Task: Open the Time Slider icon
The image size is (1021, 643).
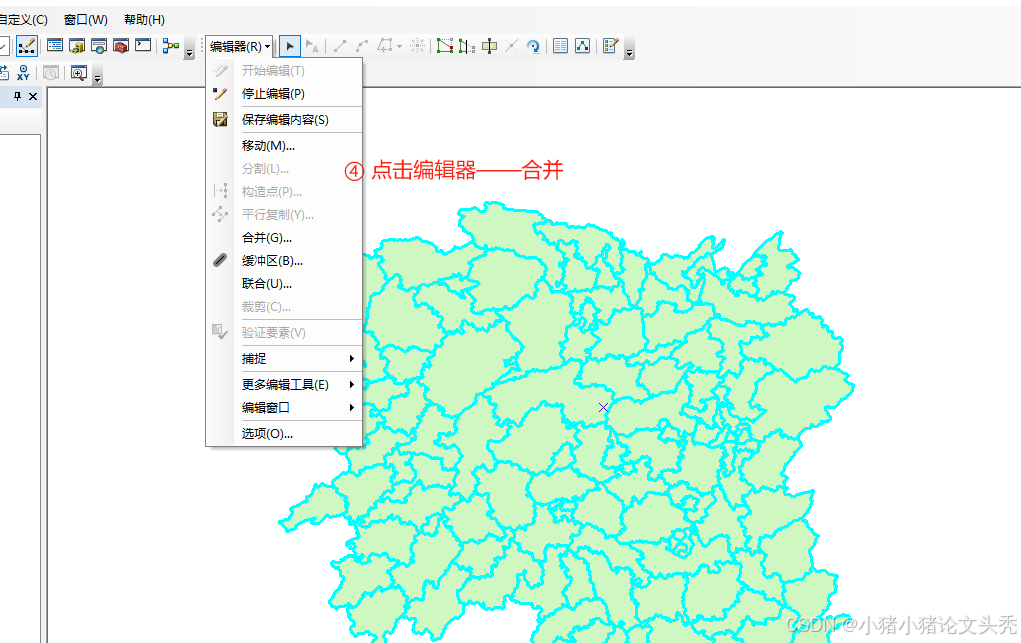Action: tap(51, 73)
